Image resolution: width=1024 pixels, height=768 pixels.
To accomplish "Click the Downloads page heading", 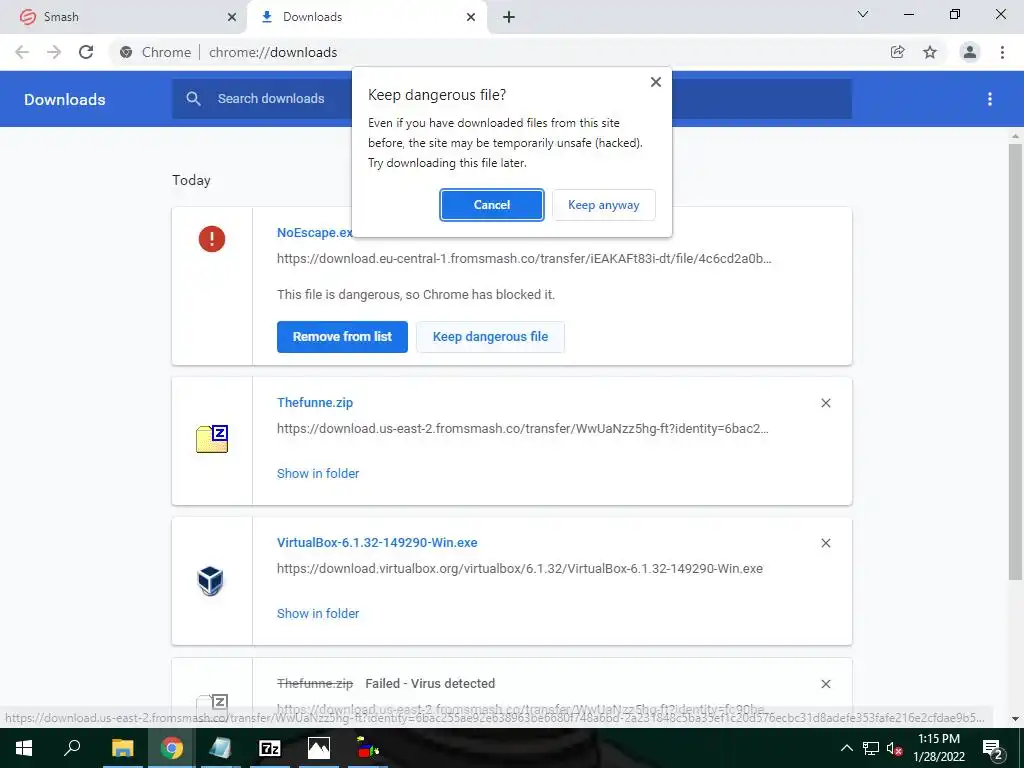I will 65,99.
